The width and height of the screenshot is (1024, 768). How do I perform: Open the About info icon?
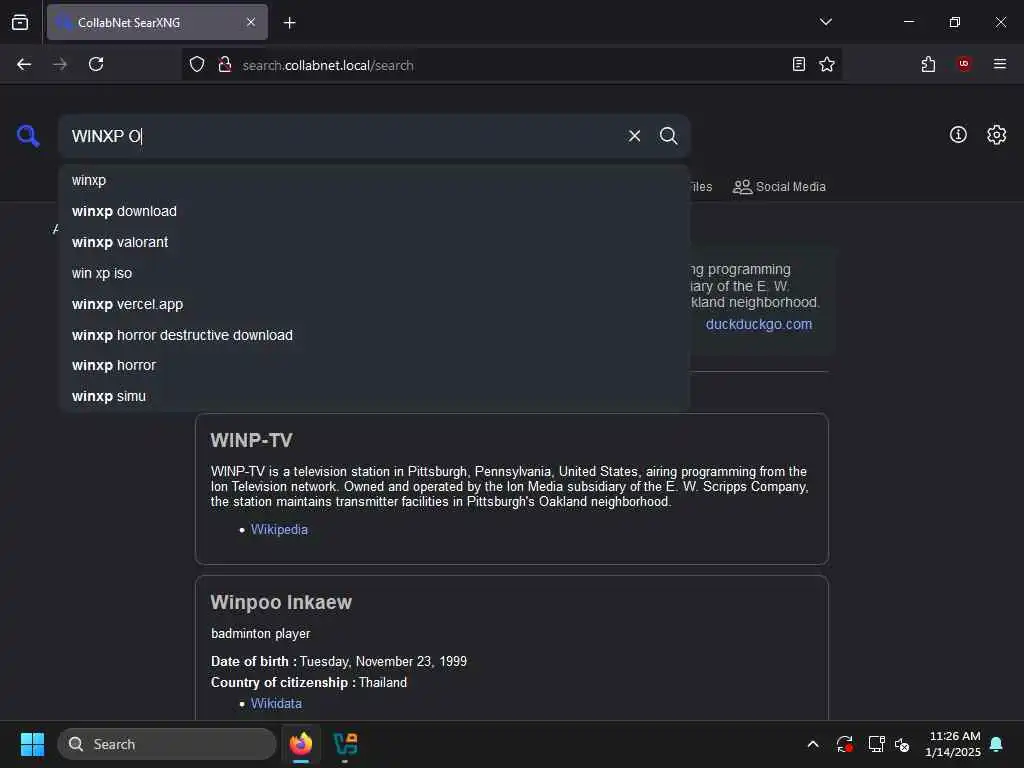pos(958,135)
